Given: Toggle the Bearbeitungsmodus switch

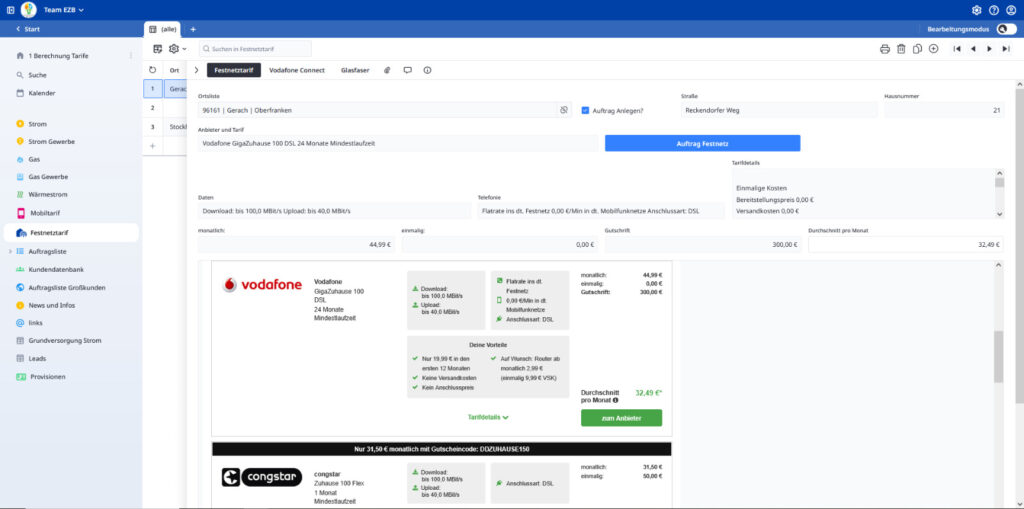Looking at the screenshot, I should (x=1006, y=29).
